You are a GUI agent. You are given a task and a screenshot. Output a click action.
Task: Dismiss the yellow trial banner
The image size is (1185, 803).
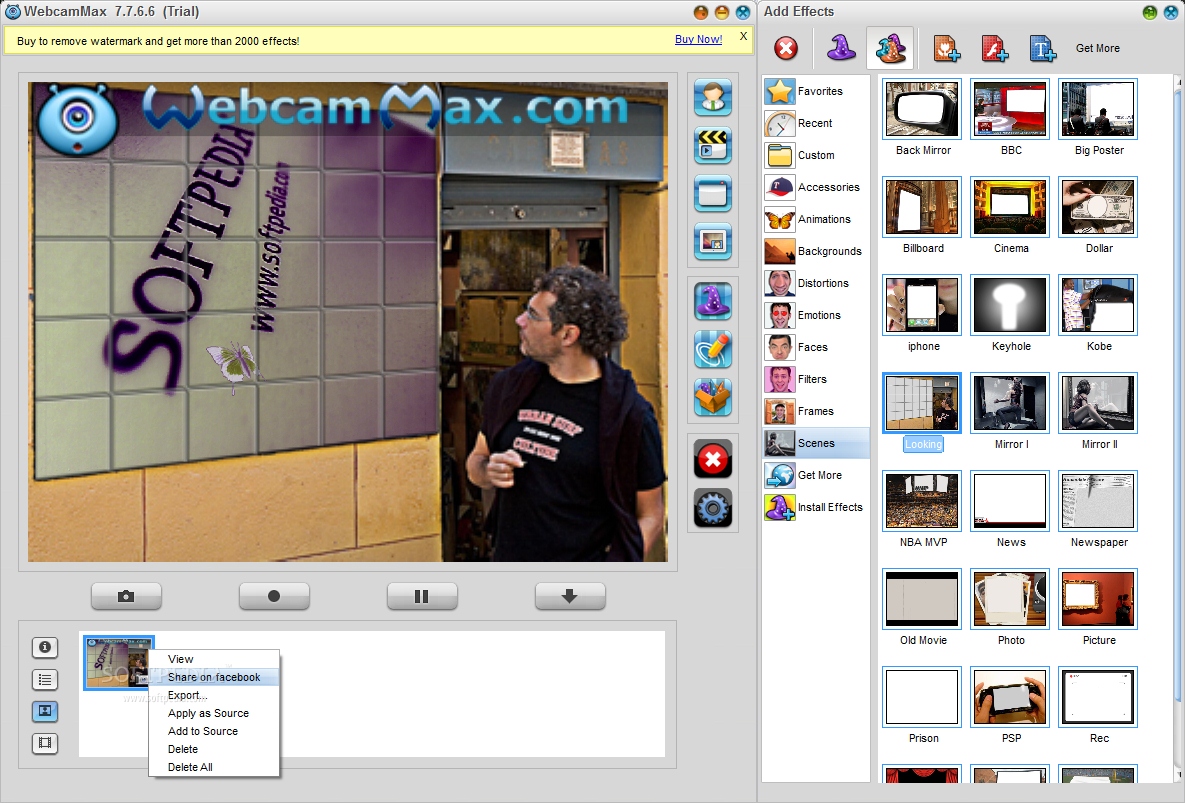[x=743, y=36]
